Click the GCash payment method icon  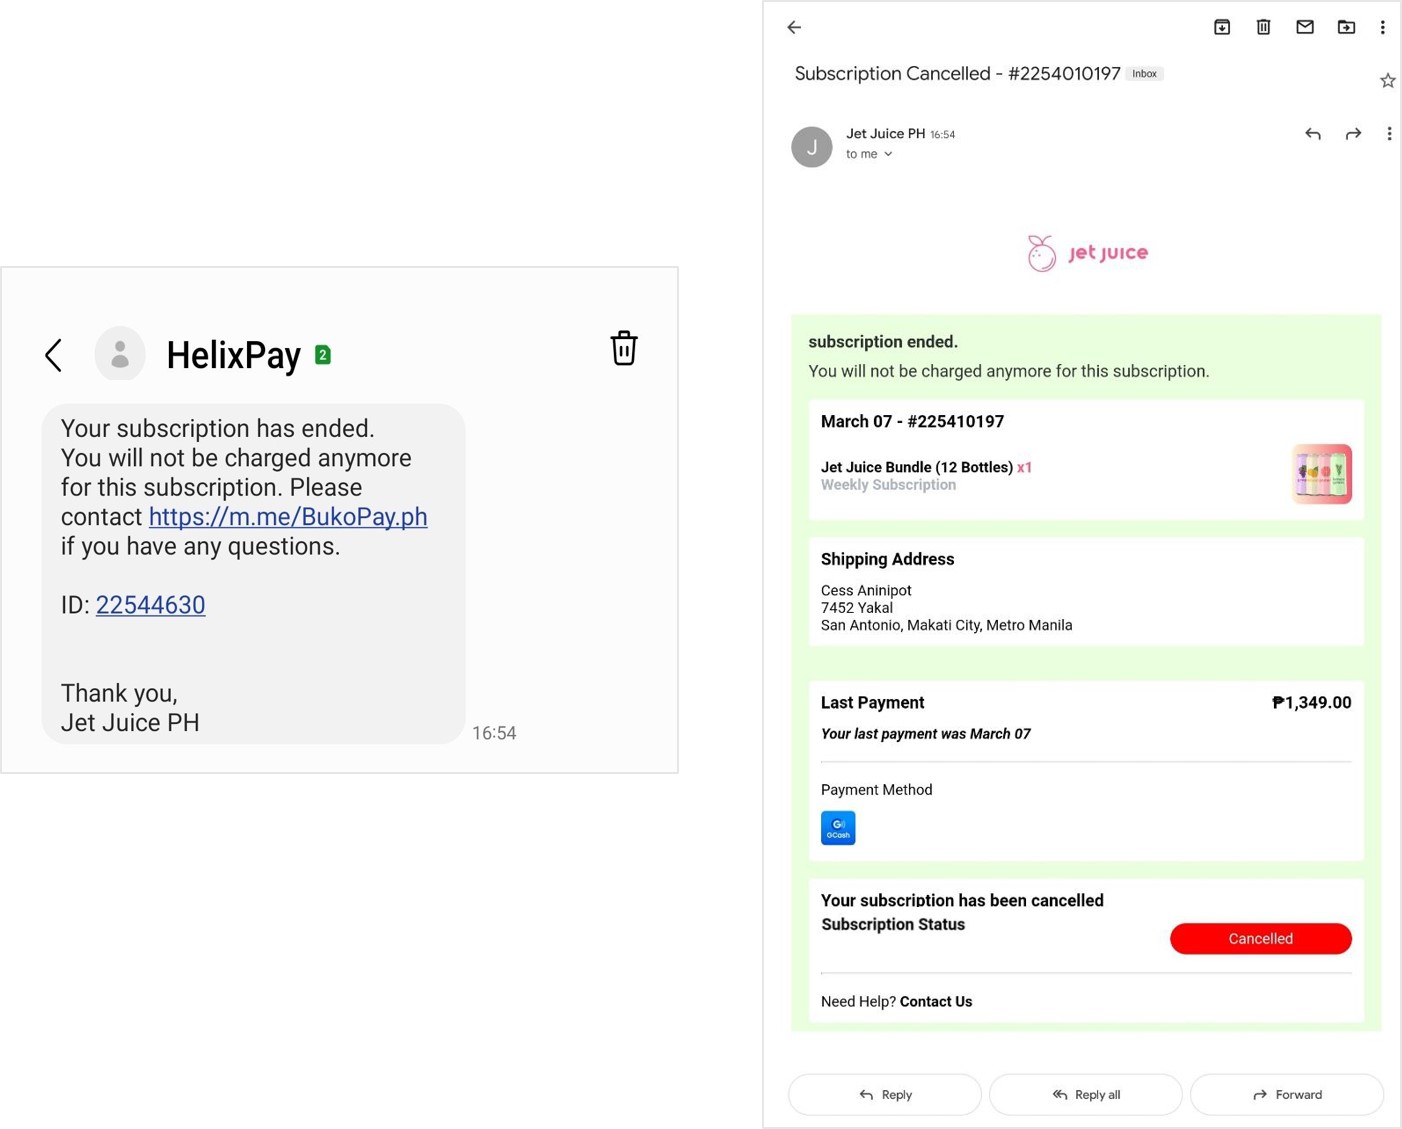pos(838,828)
